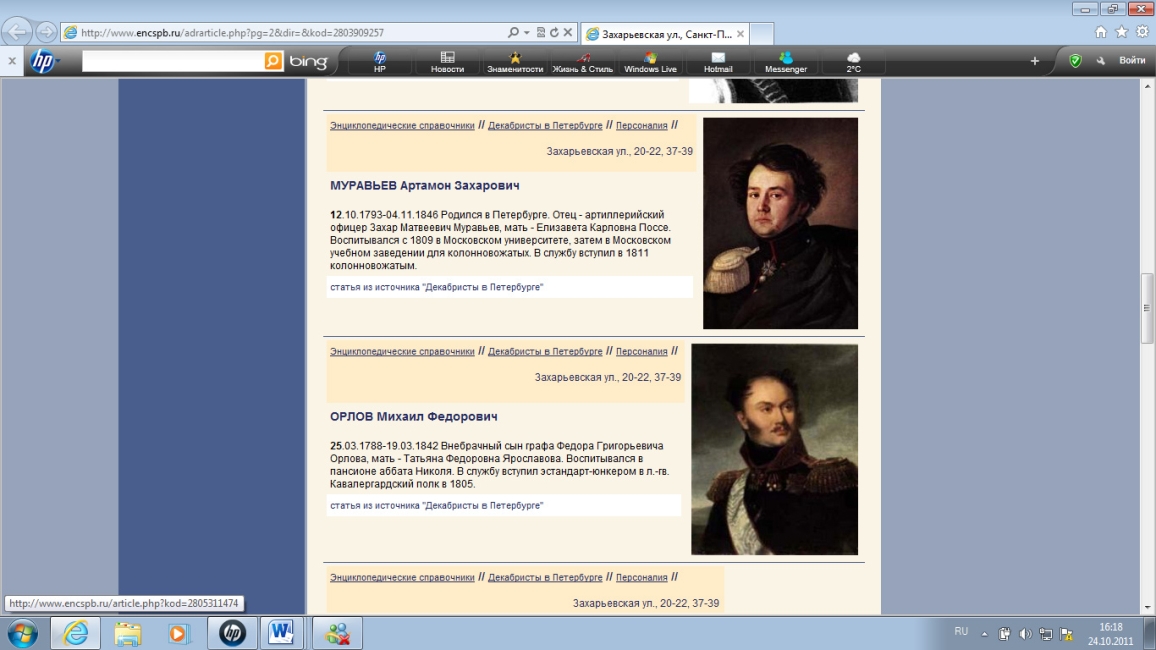1156x650 pixels.
Task: Open toolbar settings wrench icon
Action: [1101, 60]
